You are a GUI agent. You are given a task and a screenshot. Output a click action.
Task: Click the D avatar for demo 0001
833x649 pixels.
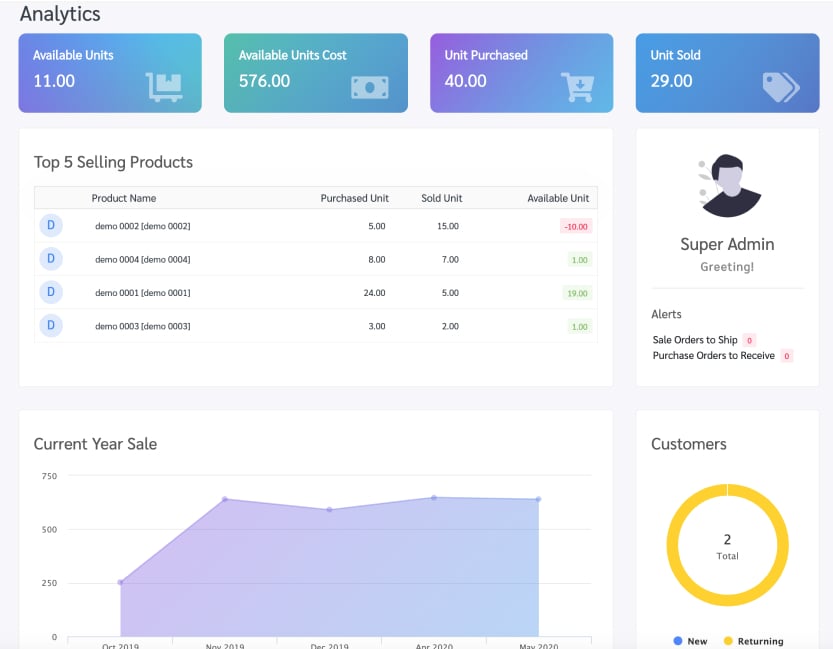pyautogui.click(x=51, y=293)
